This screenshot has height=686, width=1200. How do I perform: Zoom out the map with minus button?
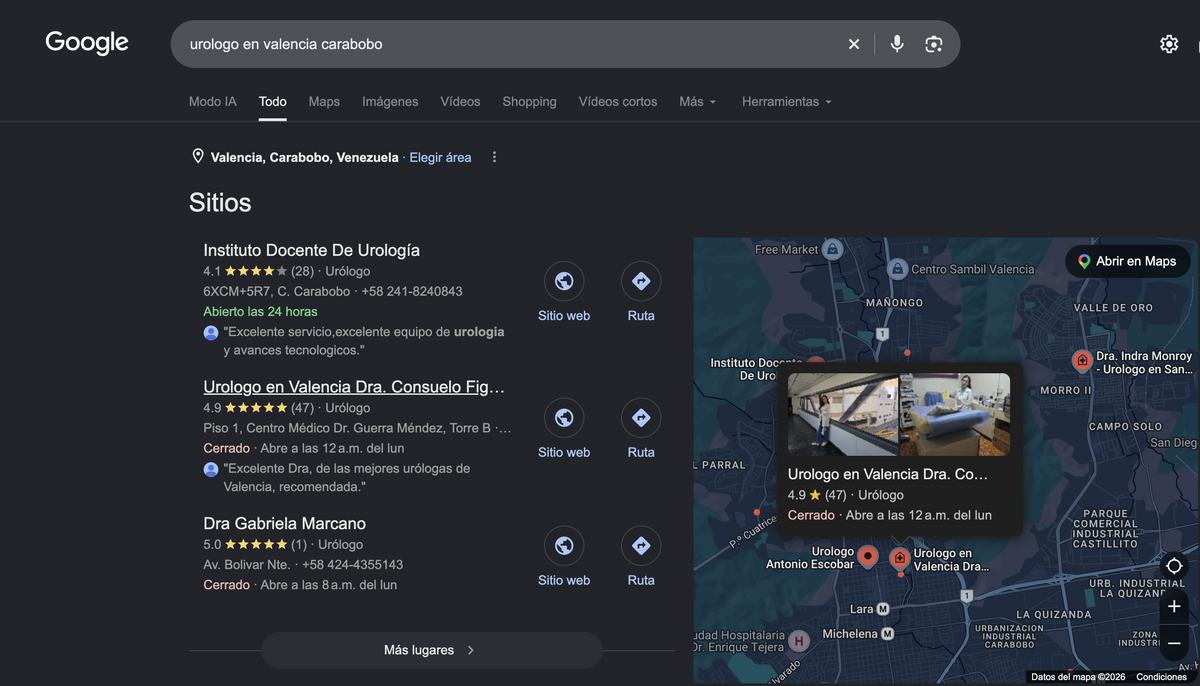click(x=1174, y=643)
